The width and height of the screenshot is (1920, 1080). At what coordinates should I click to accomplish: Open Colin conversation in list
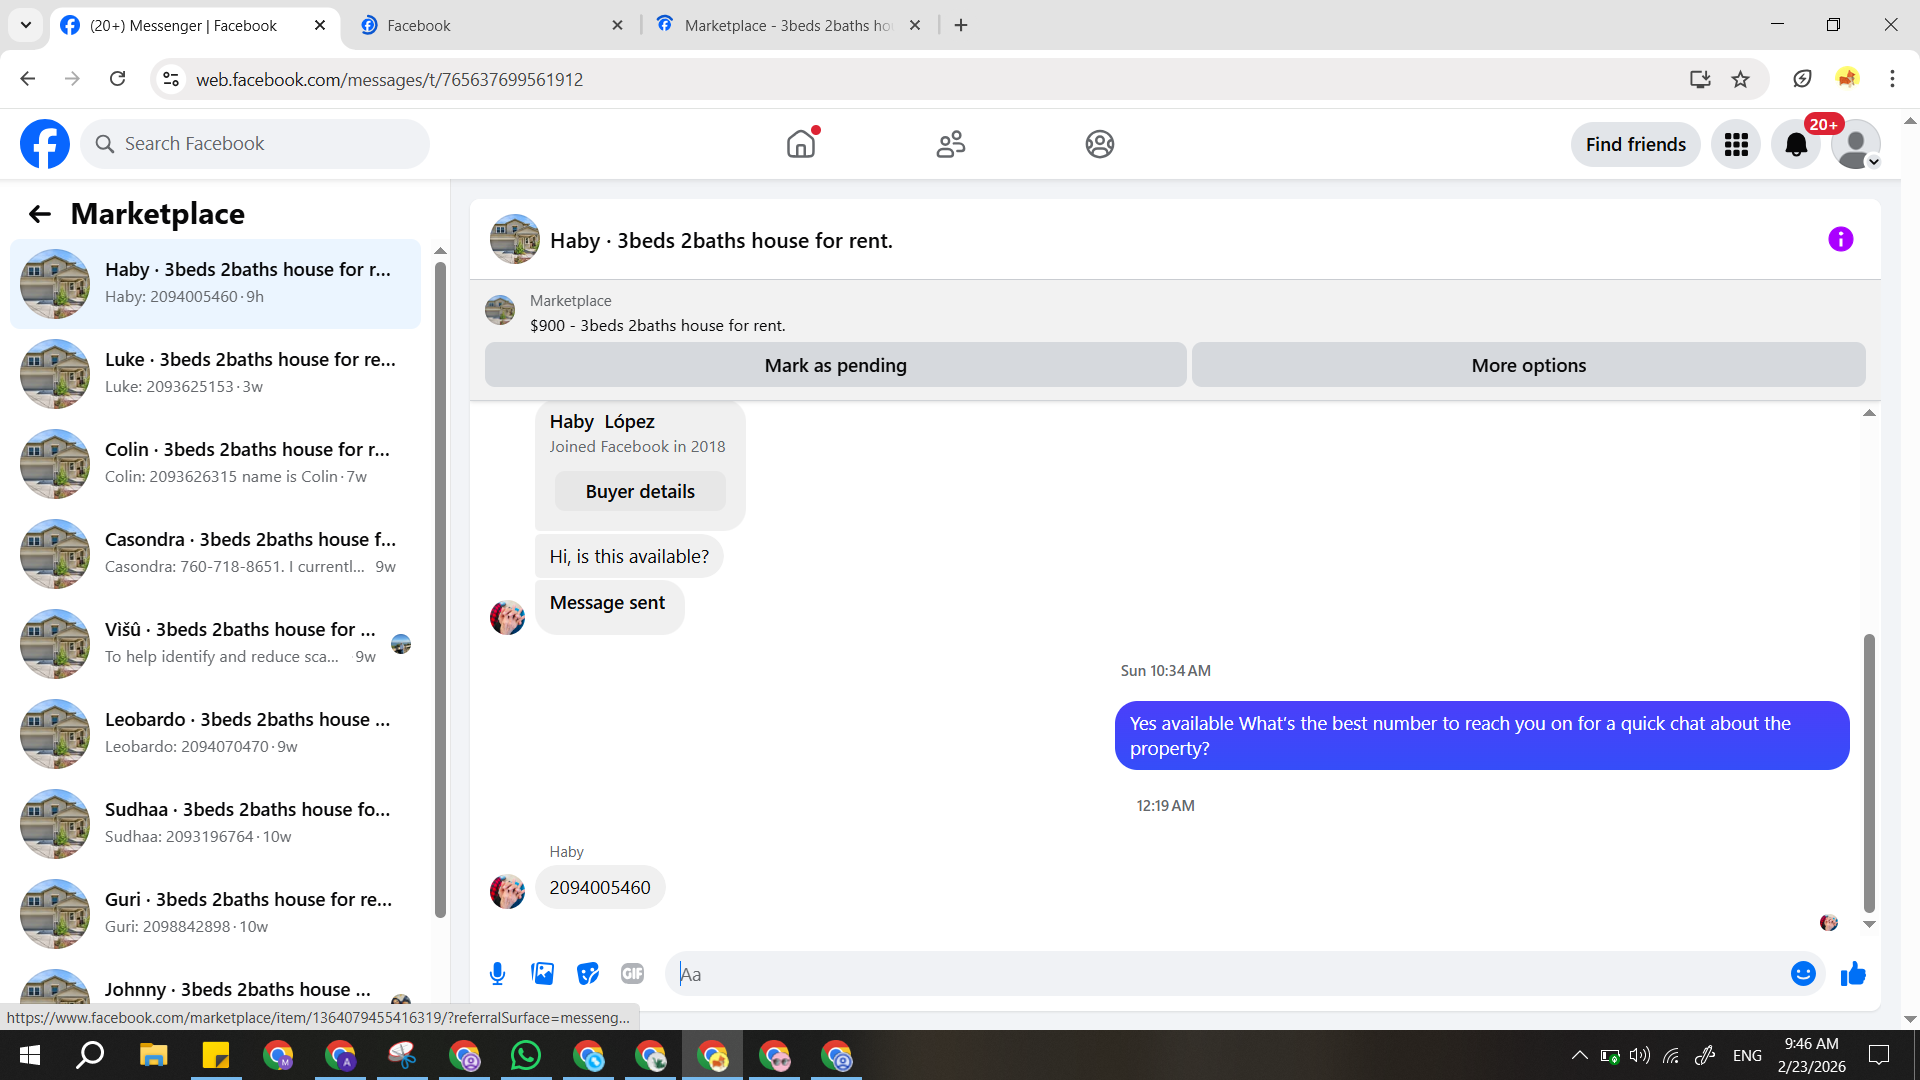pyautogui.click(x=215, y=463)
